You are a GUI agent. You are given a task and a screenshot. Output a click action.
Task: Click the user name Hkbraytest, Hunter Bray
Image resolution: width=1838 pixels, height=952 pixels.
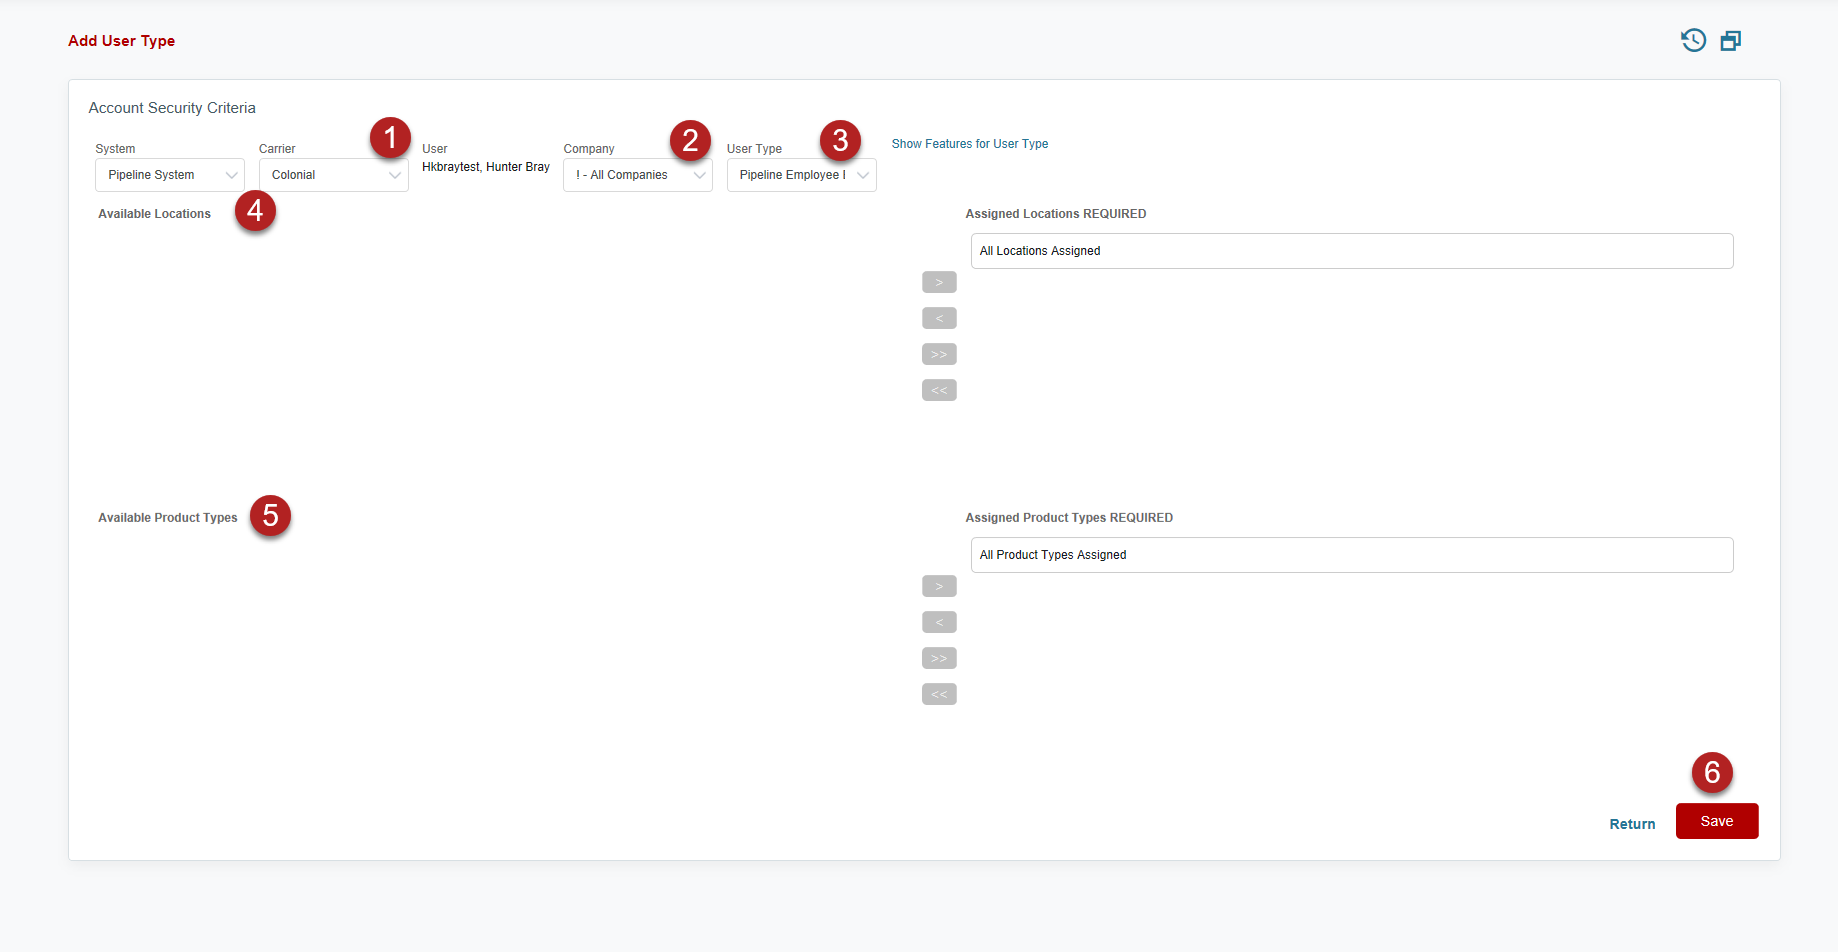[485, 167]
